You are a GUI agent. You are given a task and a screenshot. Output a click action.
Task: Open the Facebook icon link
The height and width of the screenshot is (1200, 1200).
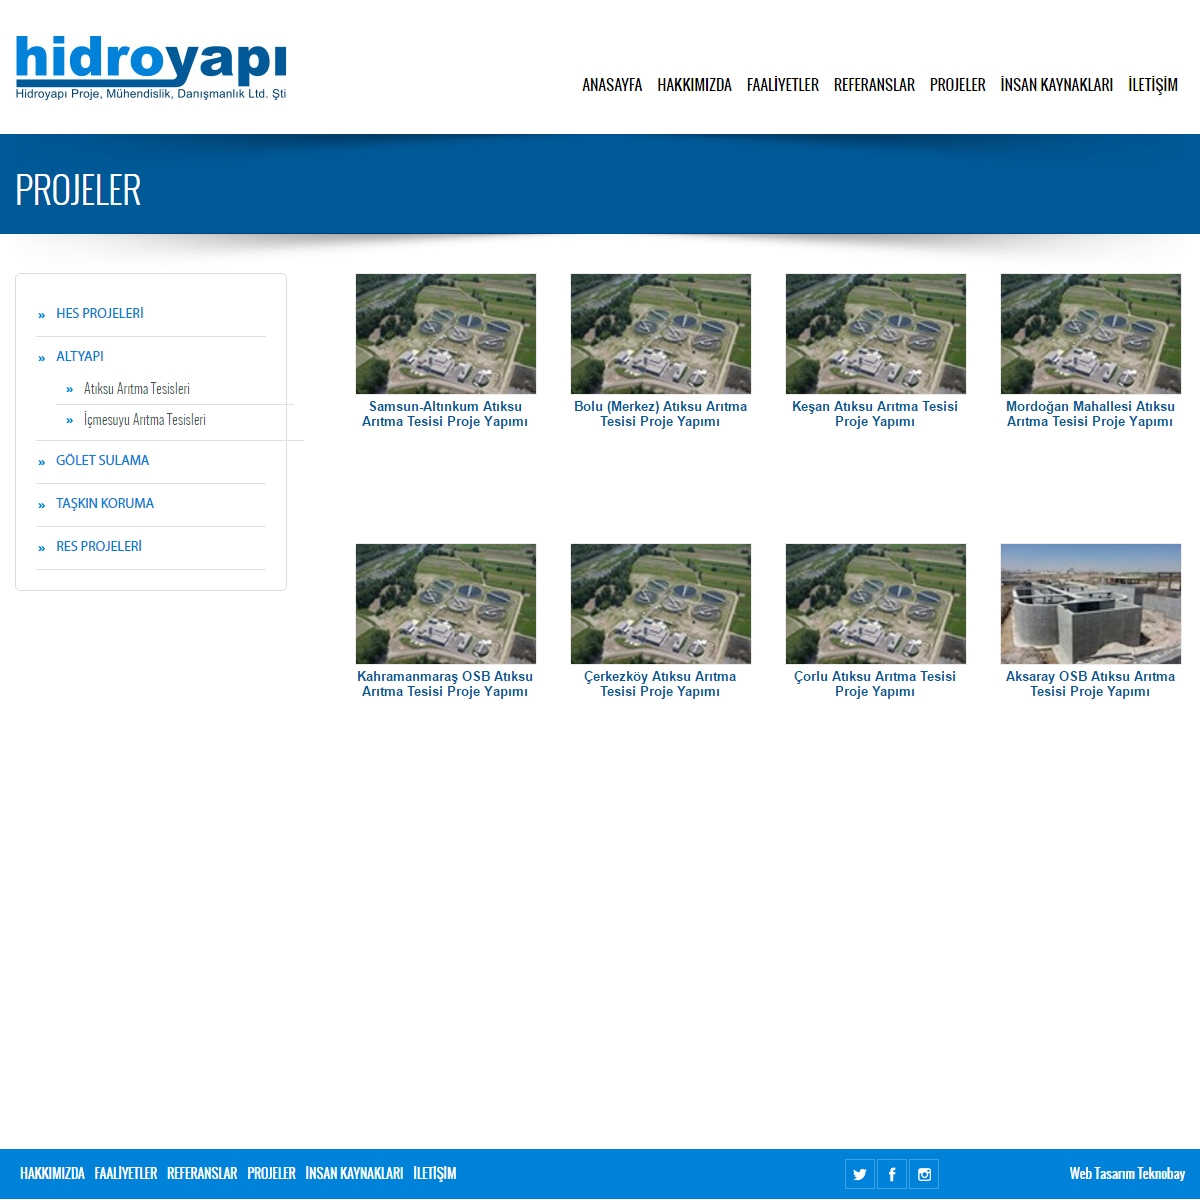coord(891,1174)
